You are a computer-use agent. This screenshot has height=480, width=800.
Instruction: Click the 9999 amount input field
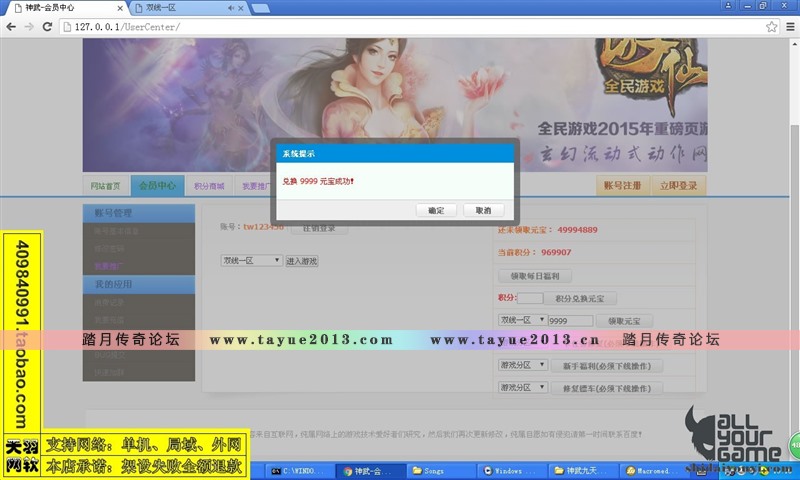[568, 320]
